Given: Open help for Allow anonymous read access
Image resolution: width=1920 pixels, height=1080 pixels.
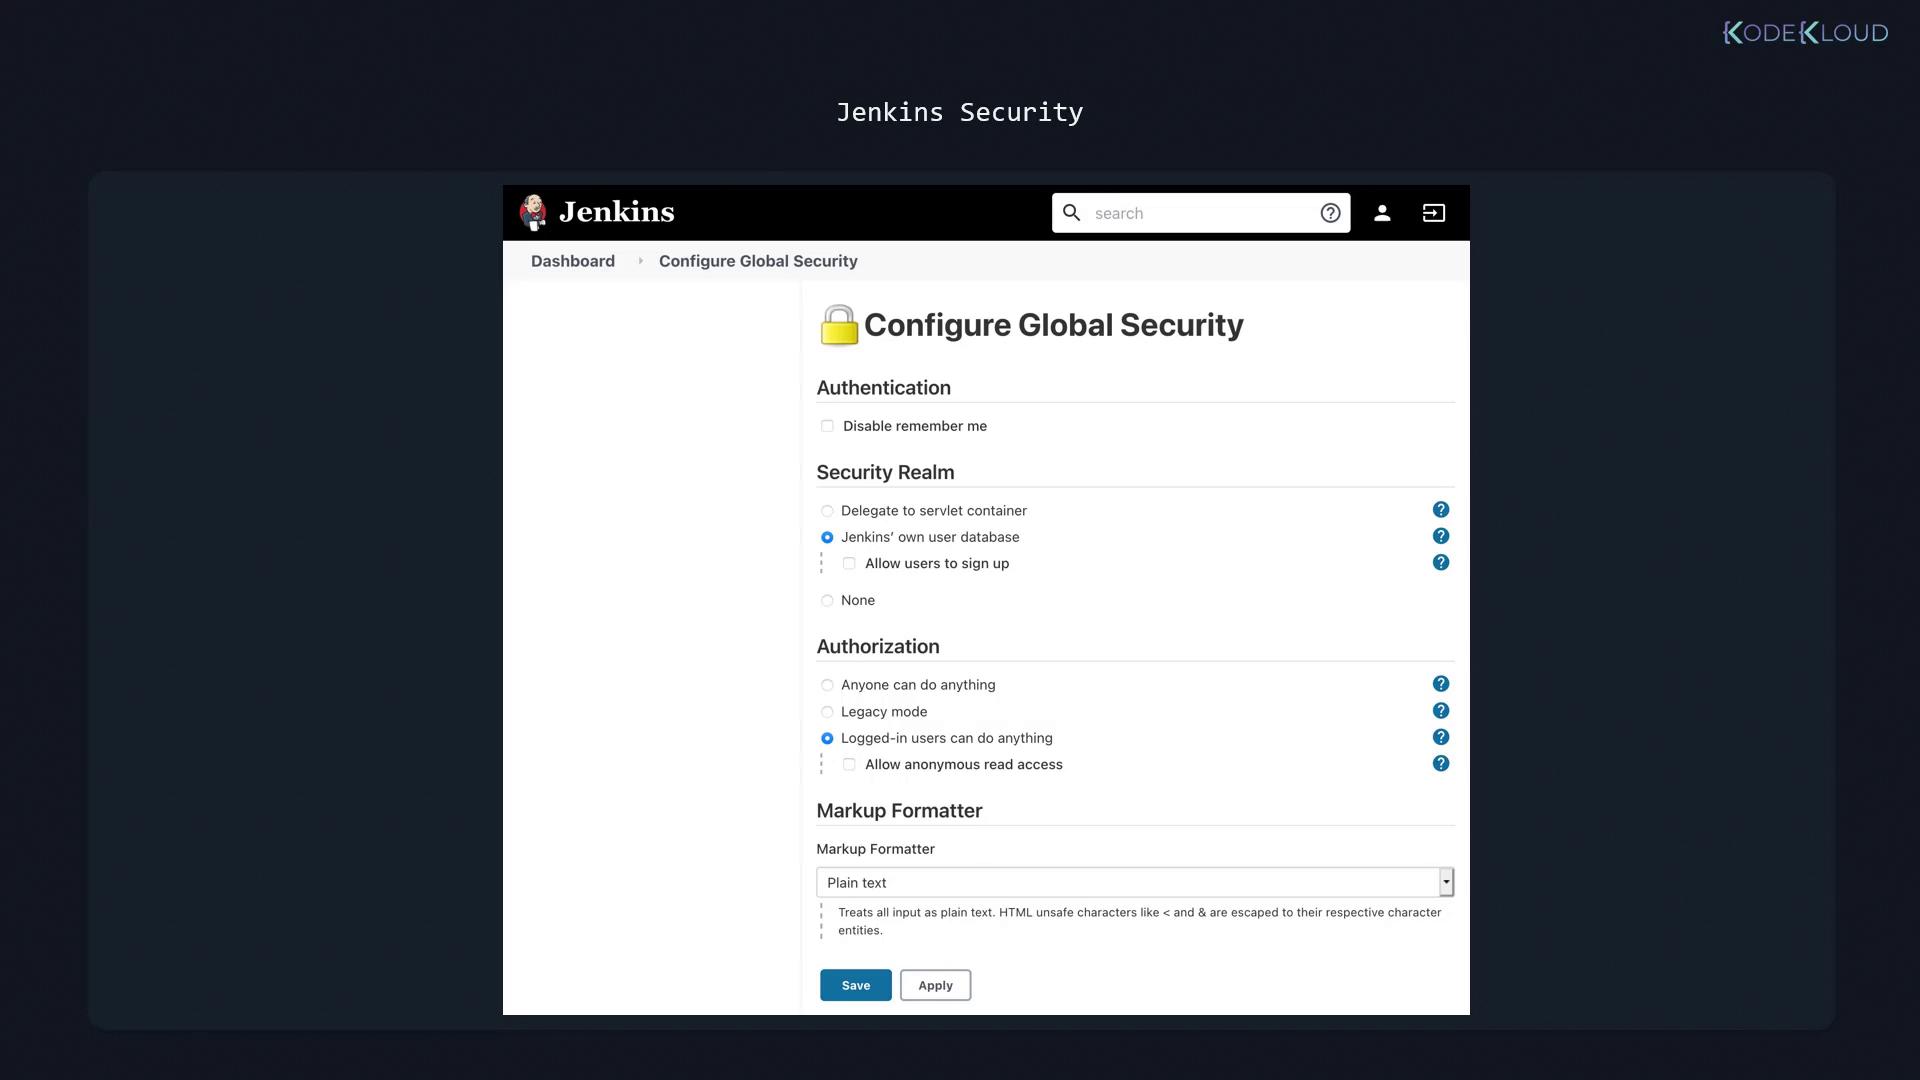Looking at the screenshot, I should 1440,764.
